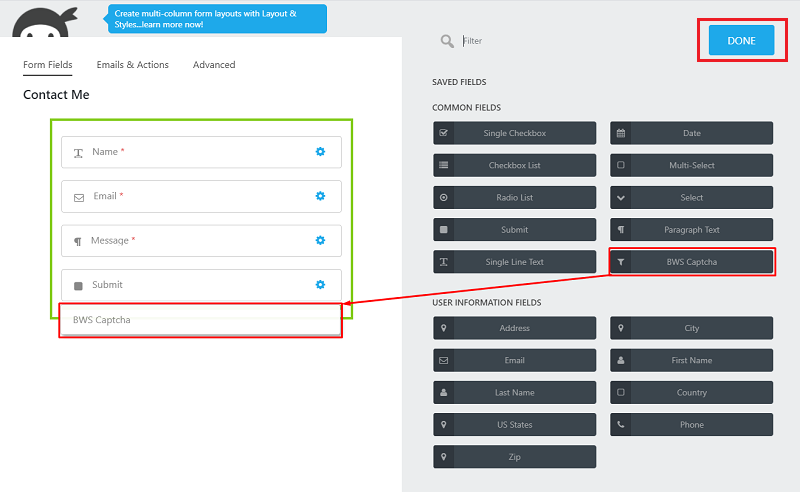Click the Contact Me form title

(56, 95)
